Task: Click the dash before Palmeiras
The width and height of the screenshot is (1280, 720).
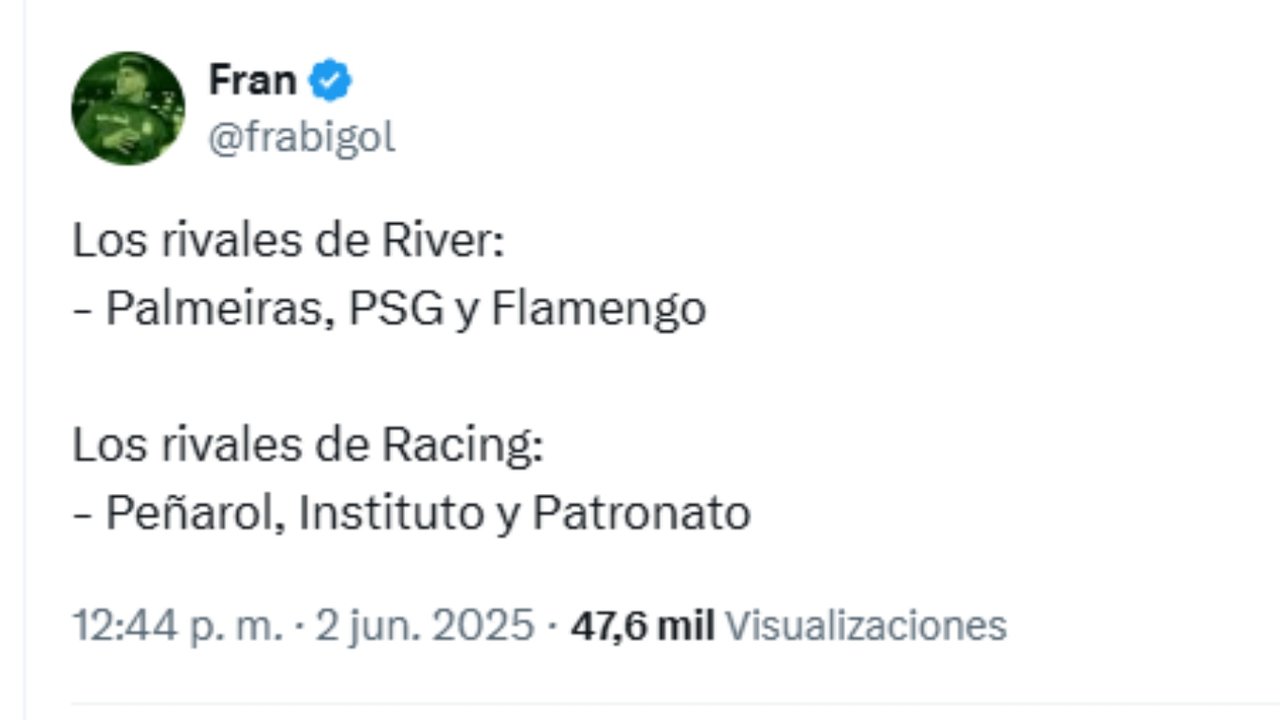Action: (x=82, y=310)
